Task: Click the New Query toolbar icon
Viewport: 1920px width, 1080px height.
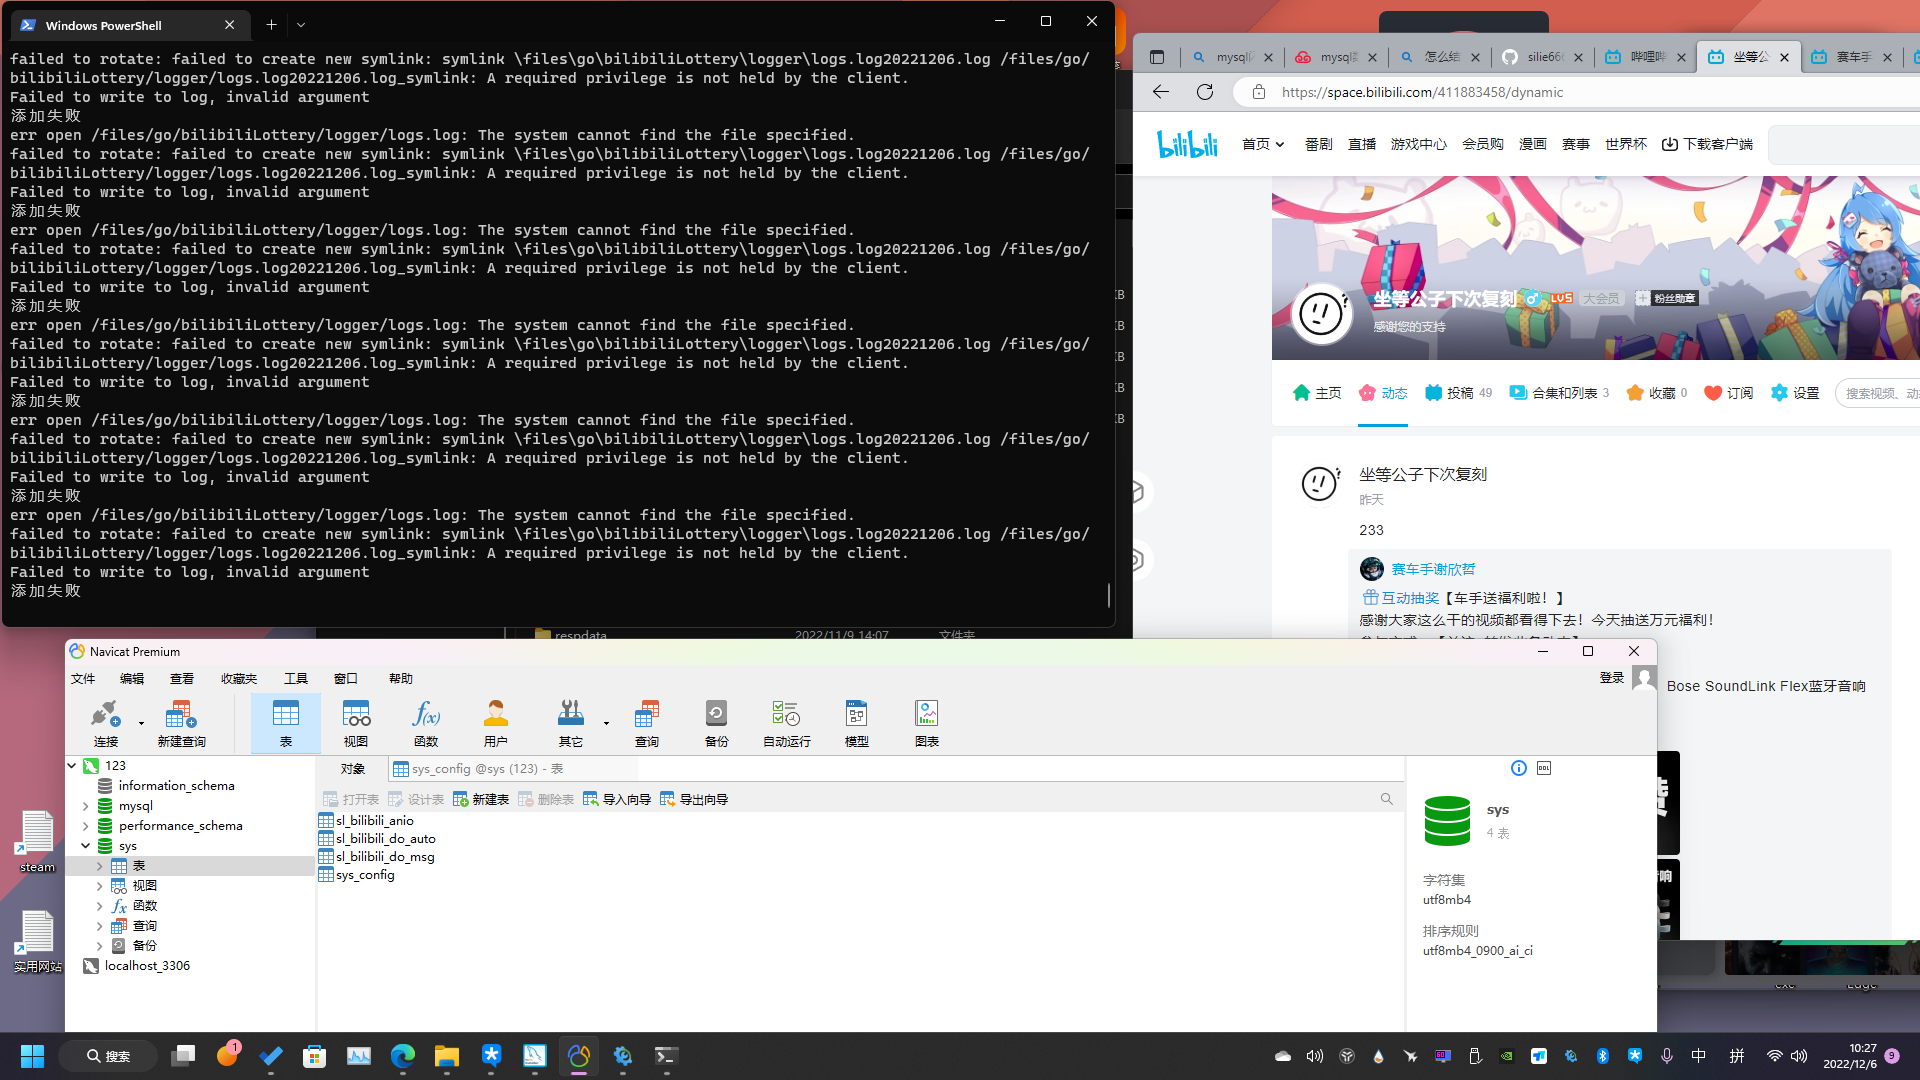Action: (x=181, y=723)
